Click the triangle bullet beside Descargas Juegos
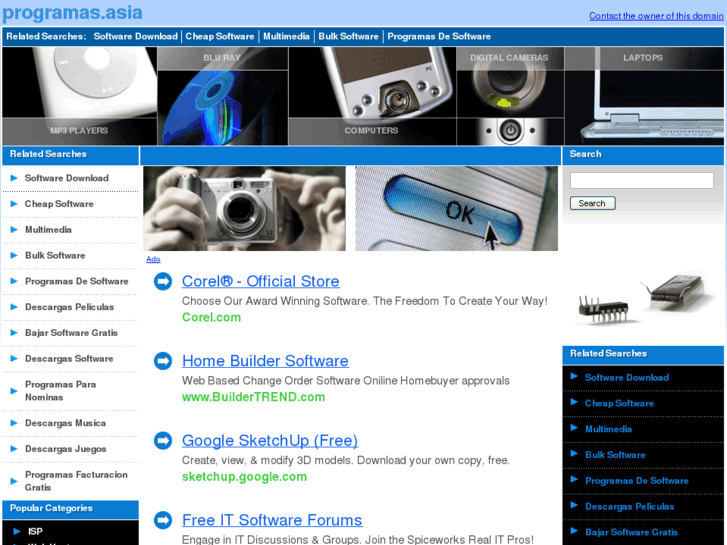Image resolution: width=727 pixels, height=545 pixels. [14, 449]
